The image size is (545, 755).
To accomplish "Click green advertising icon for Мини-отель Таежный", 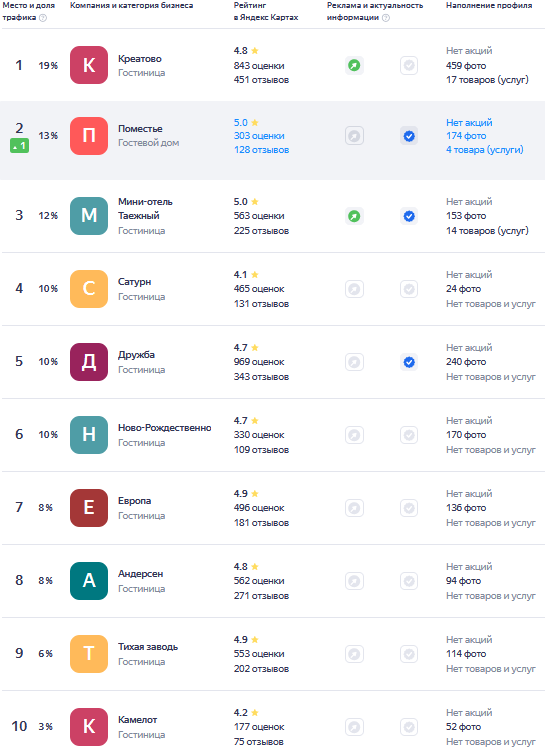I will pyautogui.click(x=354, y=216).
